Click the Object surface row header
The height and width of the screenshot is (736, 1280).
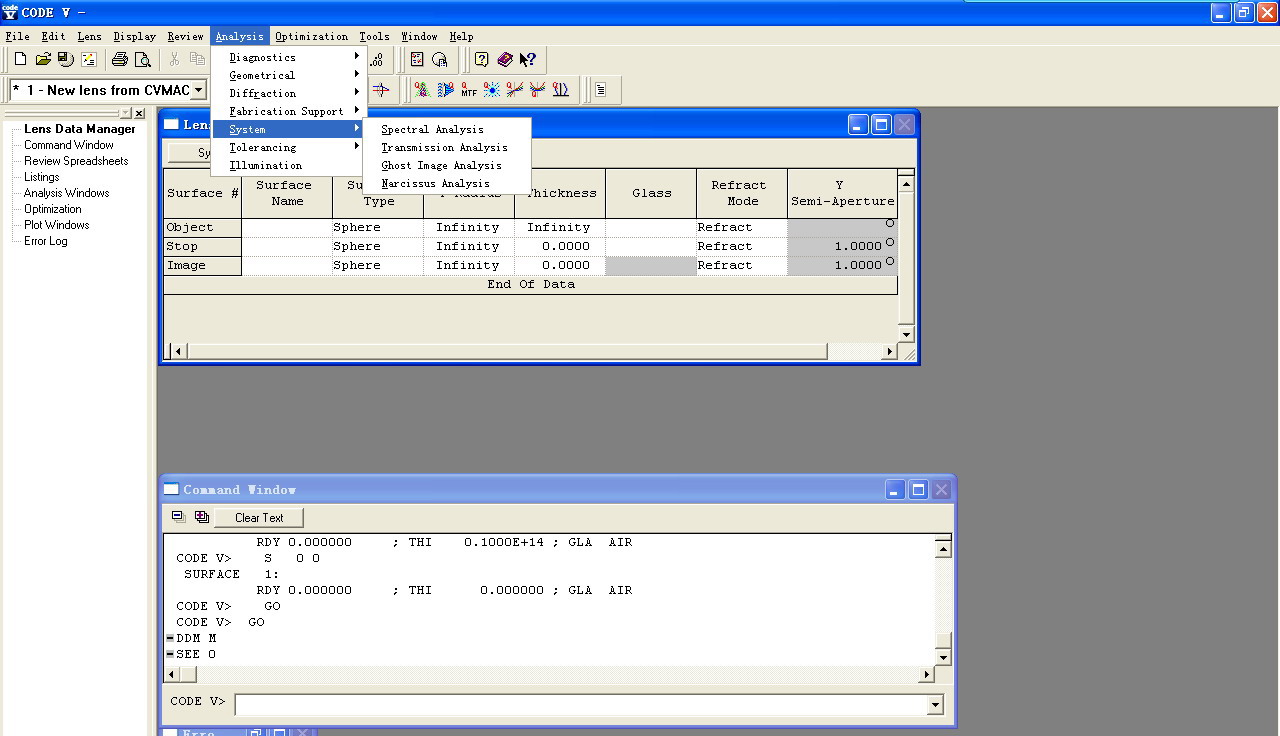pyautogui.click(x=203, y=227)
